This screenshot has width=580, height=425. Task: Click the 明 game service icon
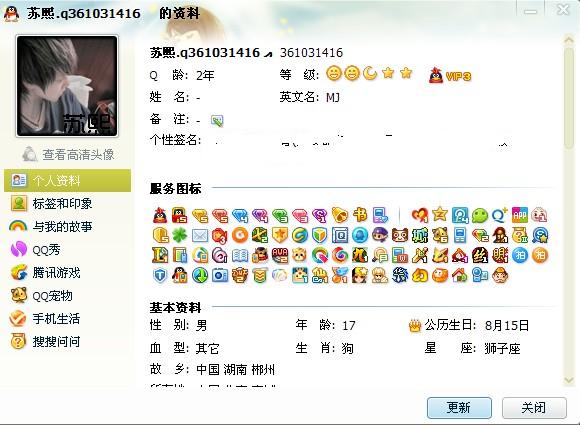[500, 255]
